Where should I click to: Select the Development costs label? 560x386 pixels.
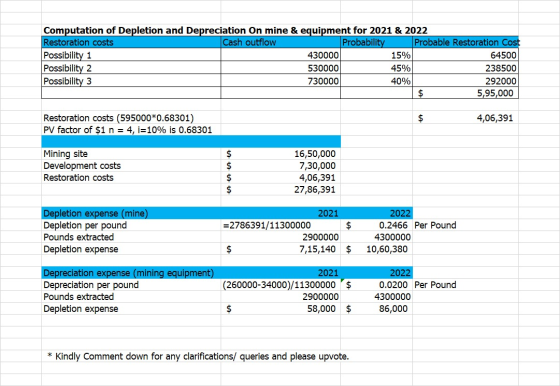(x=82, y=166)
